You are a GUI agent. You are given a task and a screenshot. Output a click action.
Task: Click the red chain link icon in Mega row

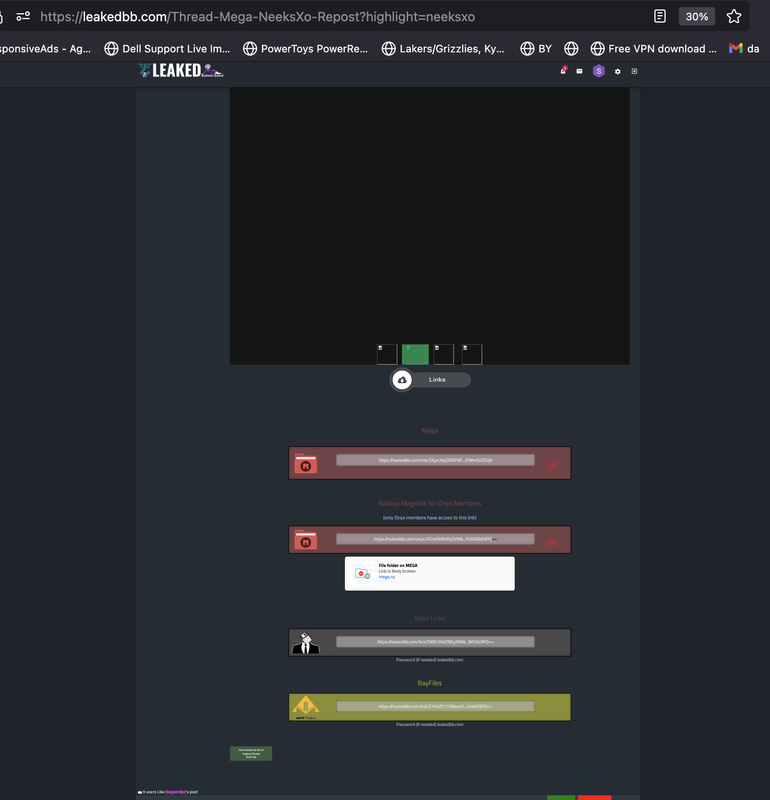(552, 465)
